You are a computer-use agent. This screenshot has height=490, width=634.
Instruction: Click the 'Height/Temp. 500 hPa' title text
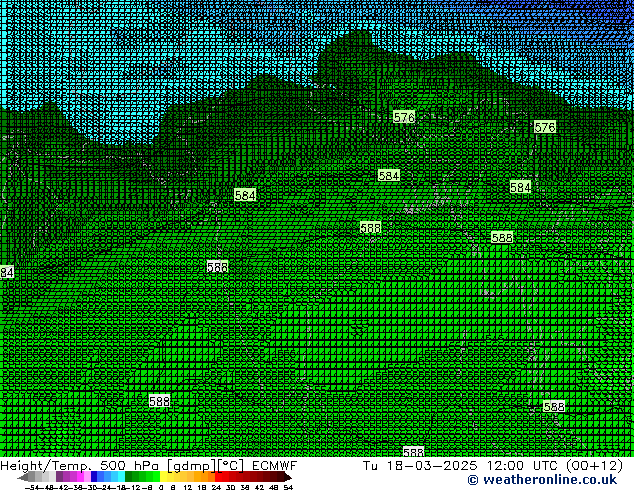click(79, 466)
